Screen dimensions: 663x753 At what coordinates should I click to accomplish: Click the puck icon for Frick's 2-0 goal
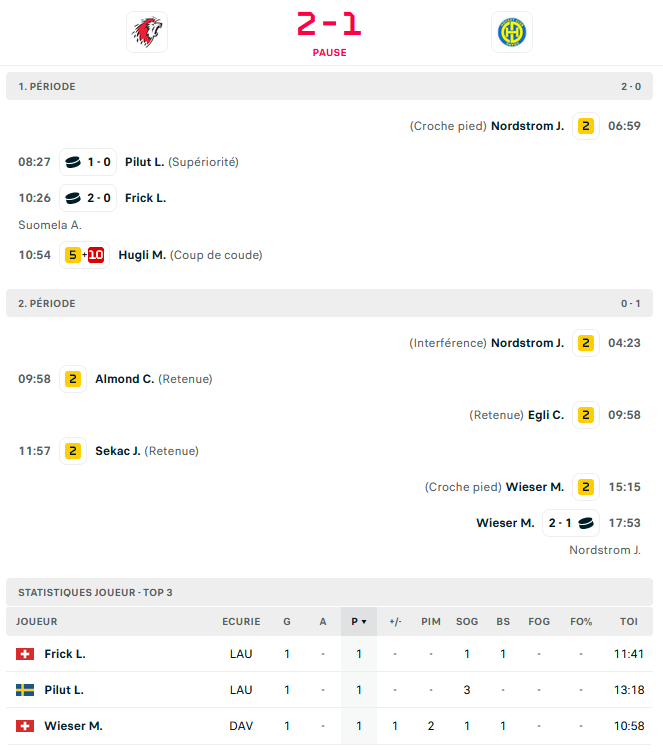(x=73, y=198)
